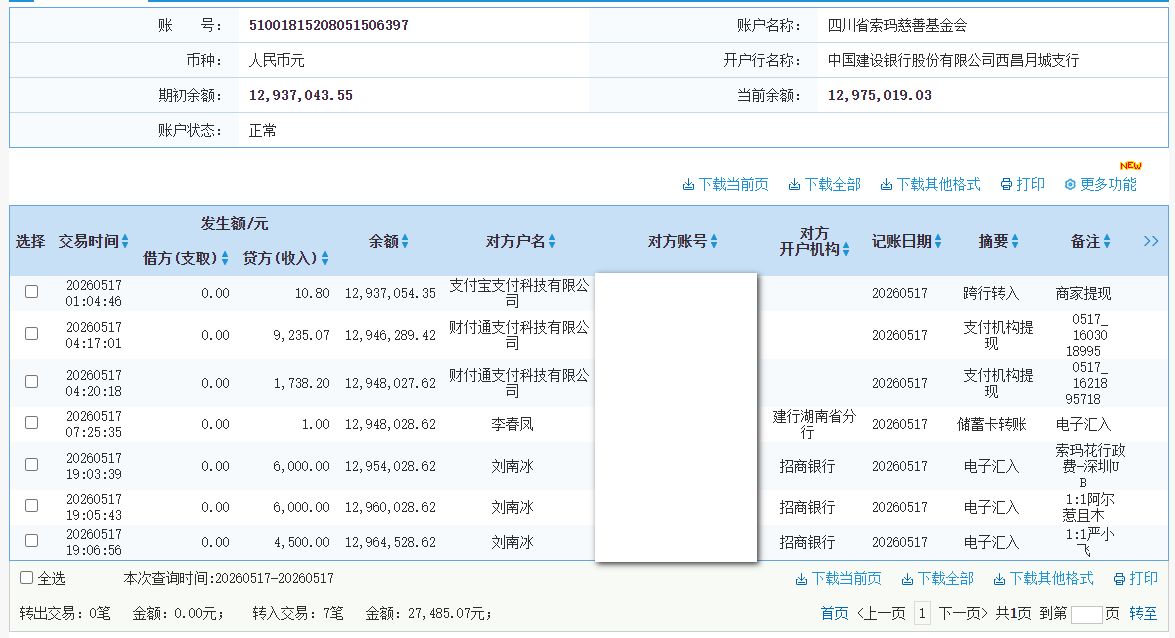This screenshot has width=1175, height=638.
Task: Click balance 12,964,528.62 cell
Action: [x=390, y=542]
